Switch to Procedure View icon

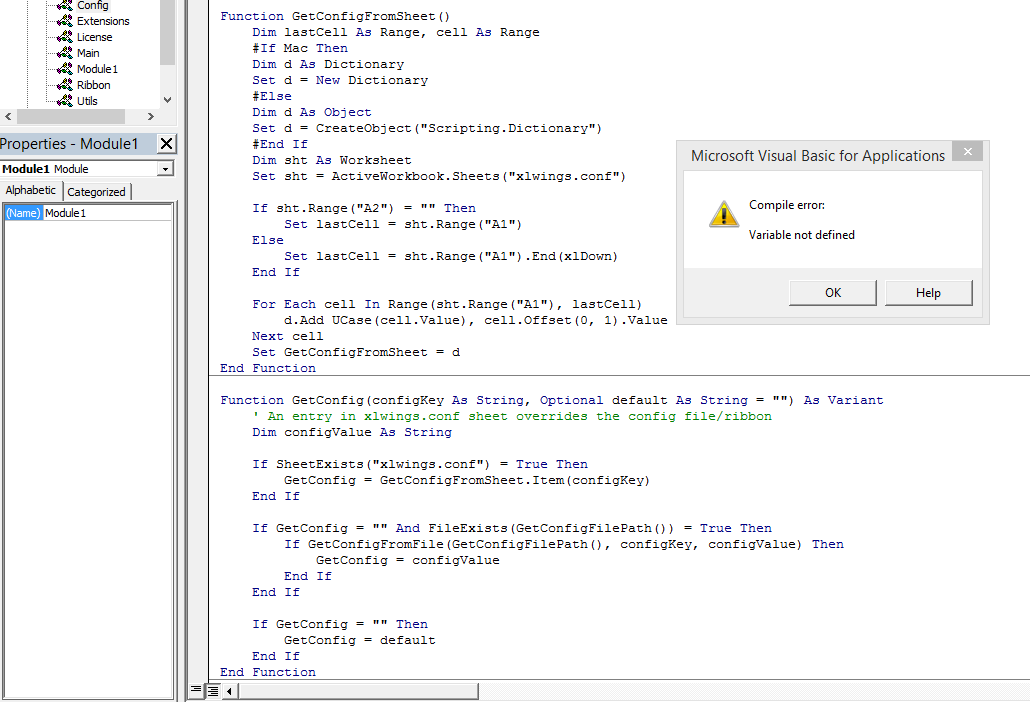(196, 690)
